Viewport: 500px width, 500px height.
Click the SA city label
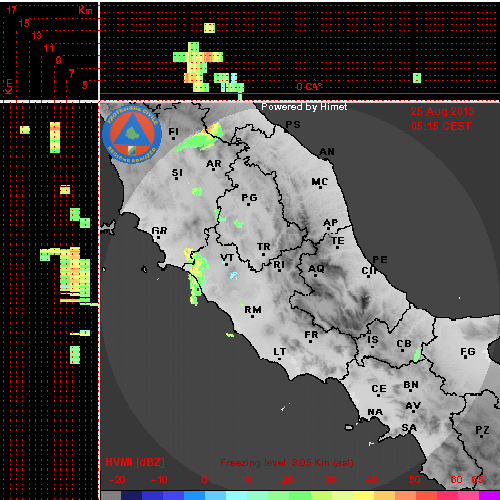click(x=409, y=428)
